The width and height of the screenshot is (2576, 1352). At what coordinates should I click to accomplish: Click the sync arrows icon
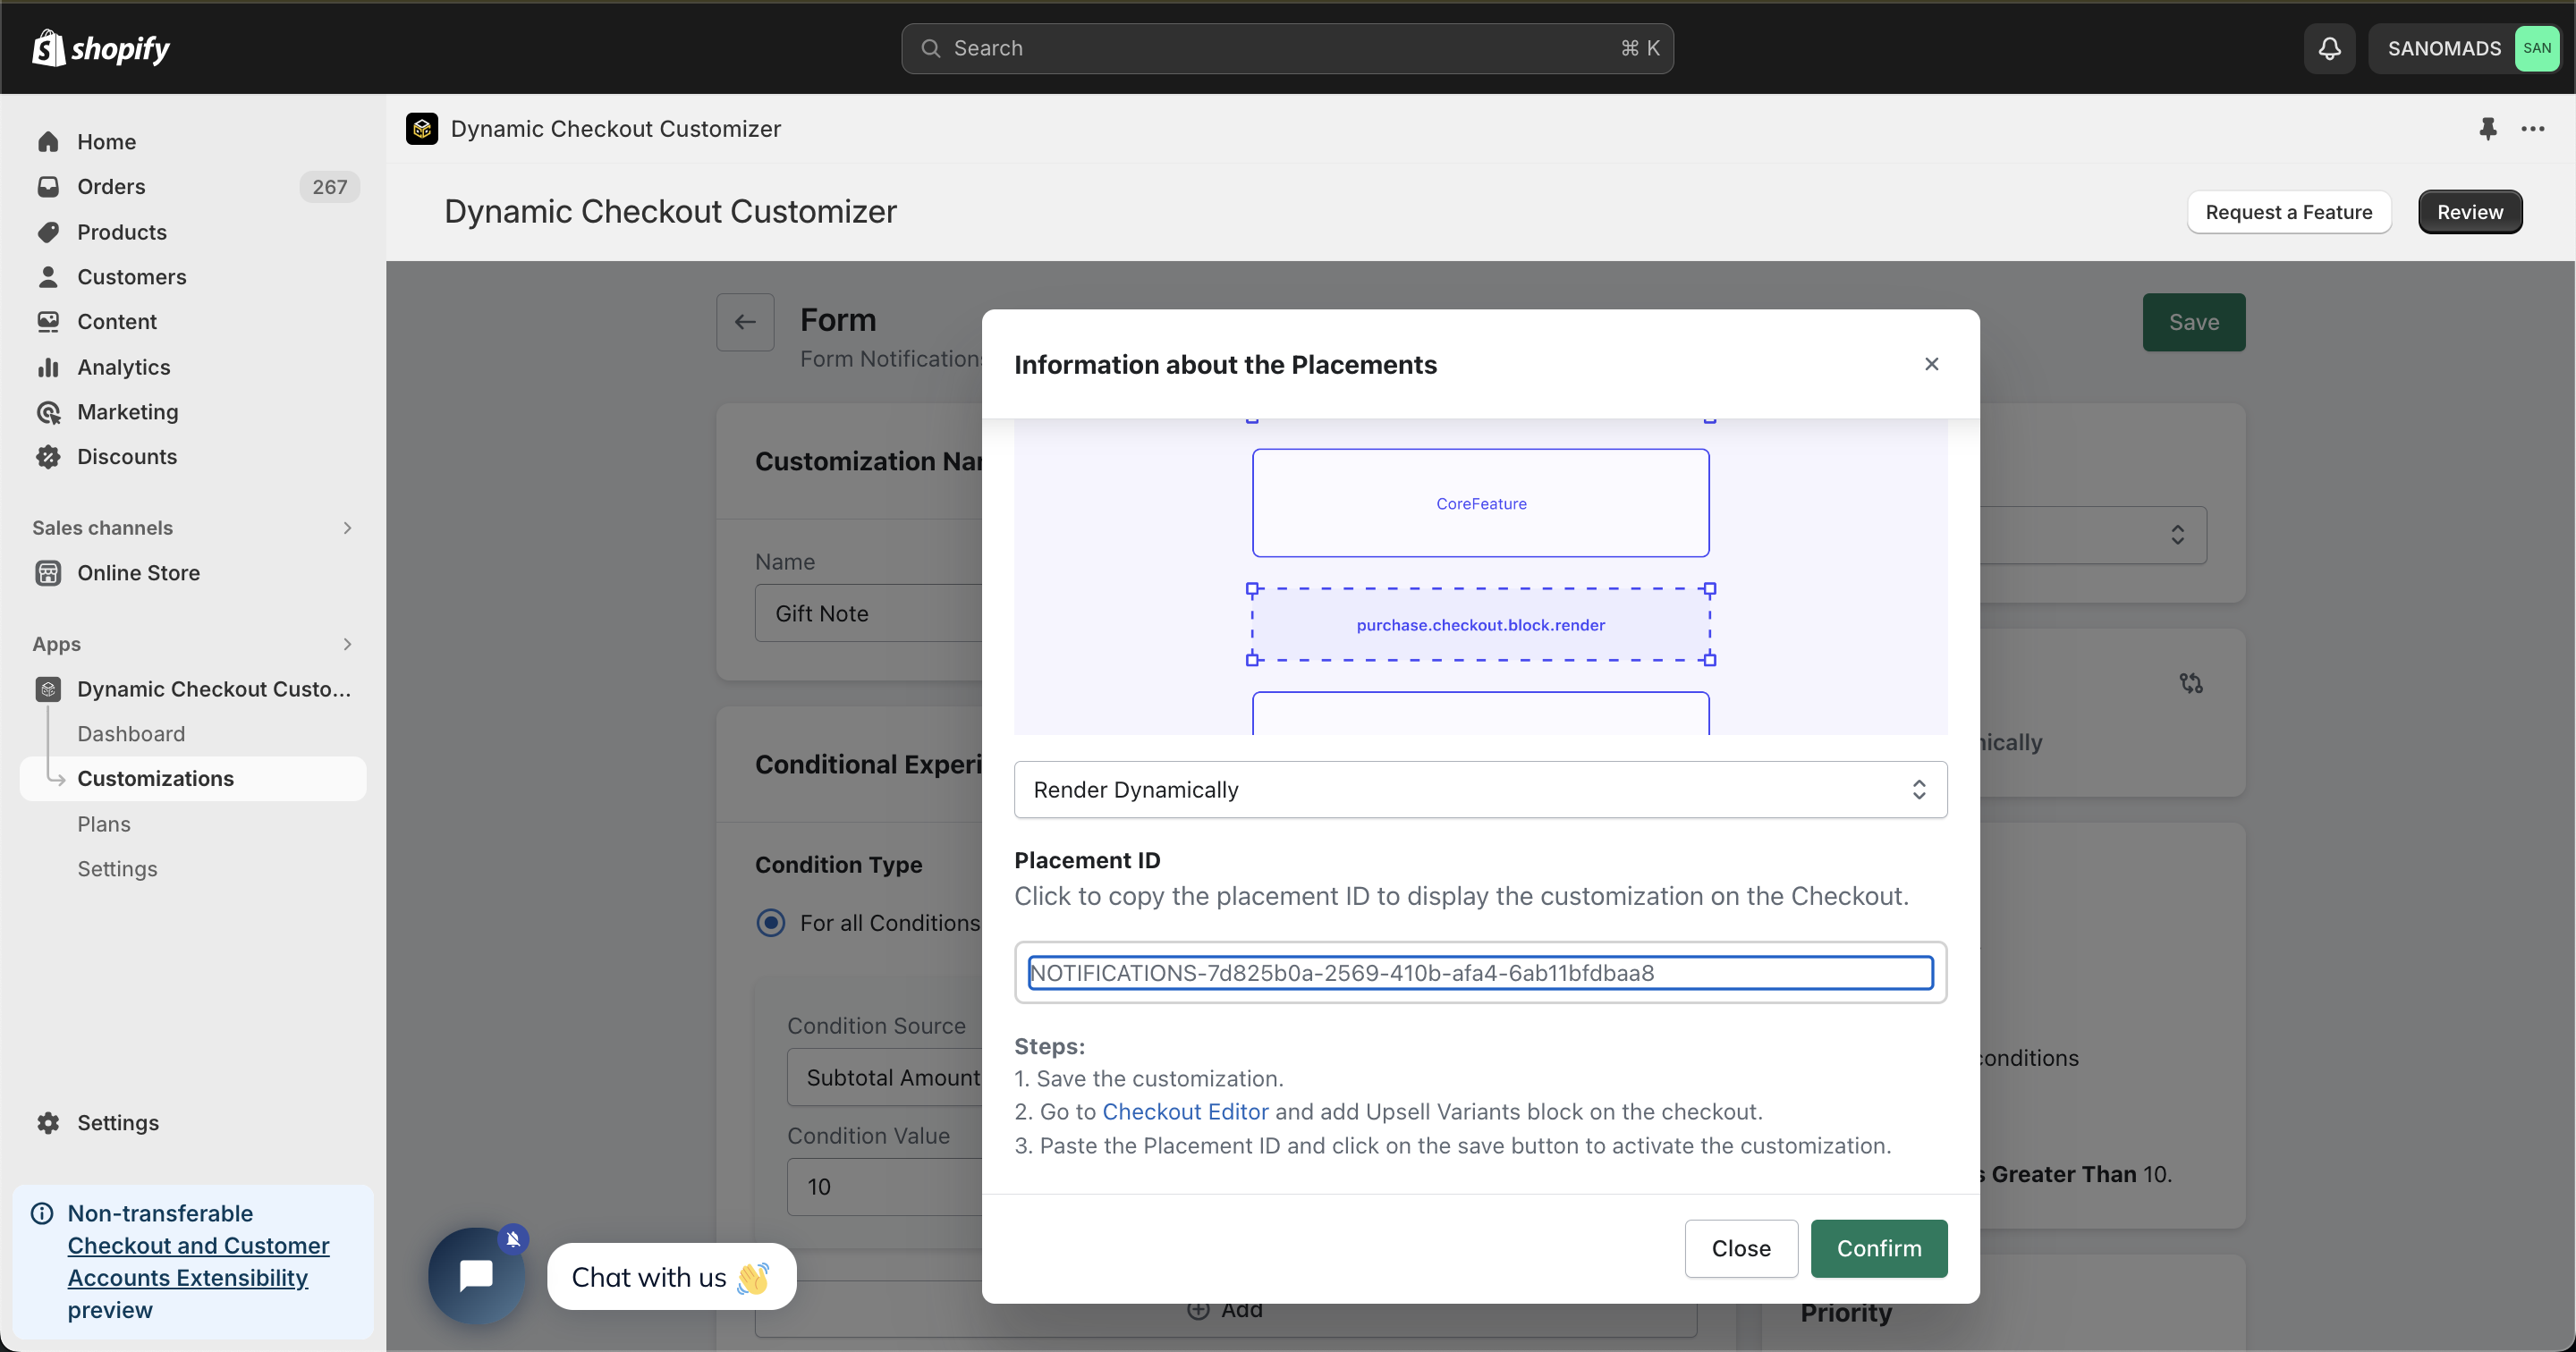[2191, 682]
